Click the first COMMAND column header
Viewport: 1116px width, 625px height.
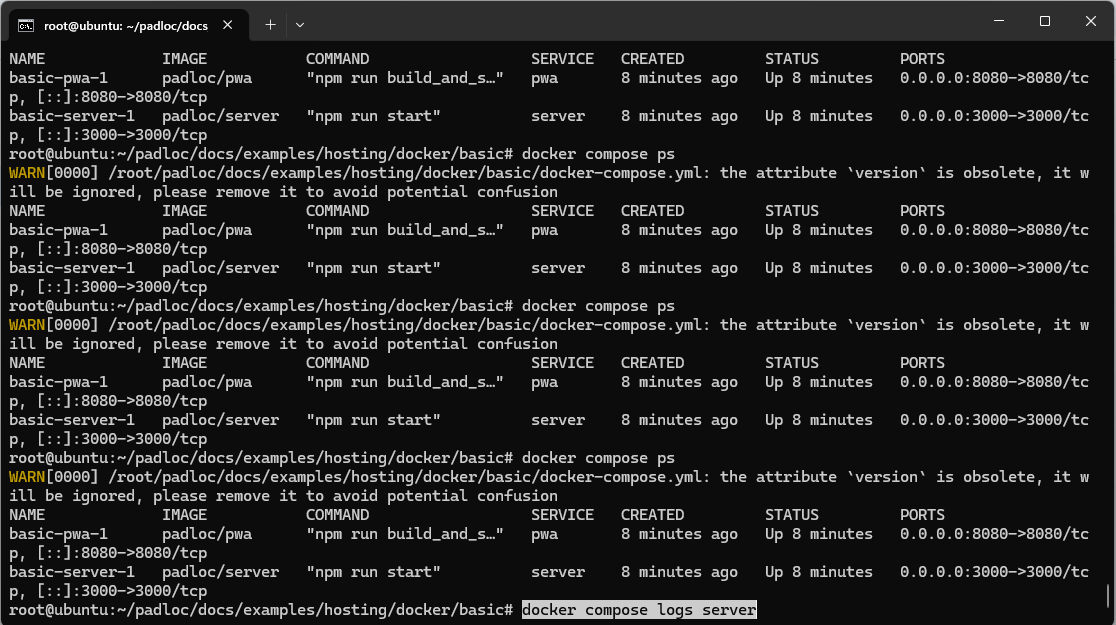[x=337, y=59]
